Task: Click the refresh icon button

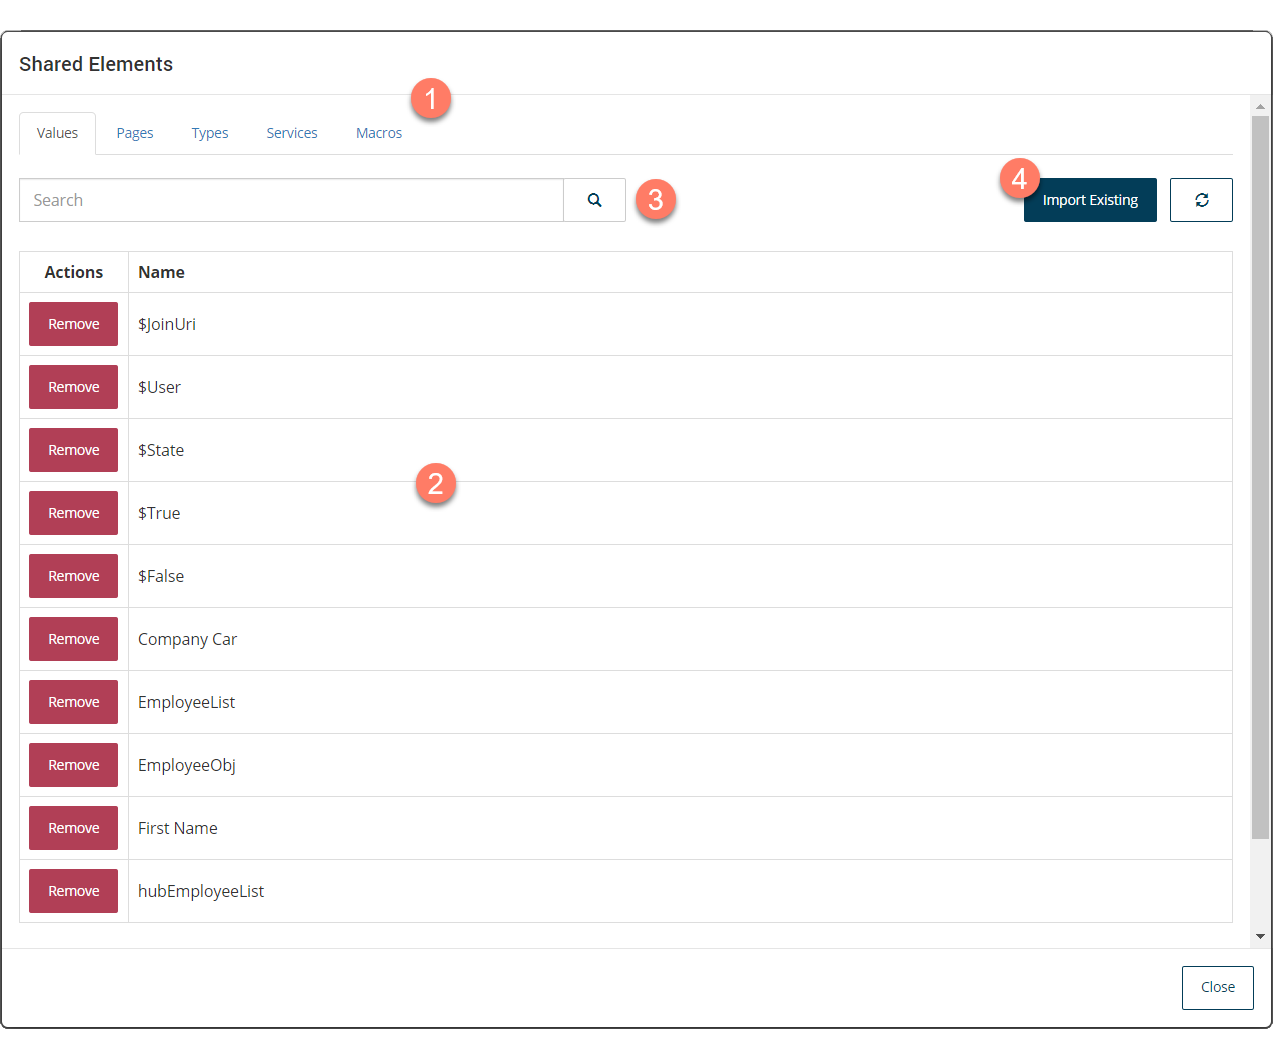Action: (1201, 200)
